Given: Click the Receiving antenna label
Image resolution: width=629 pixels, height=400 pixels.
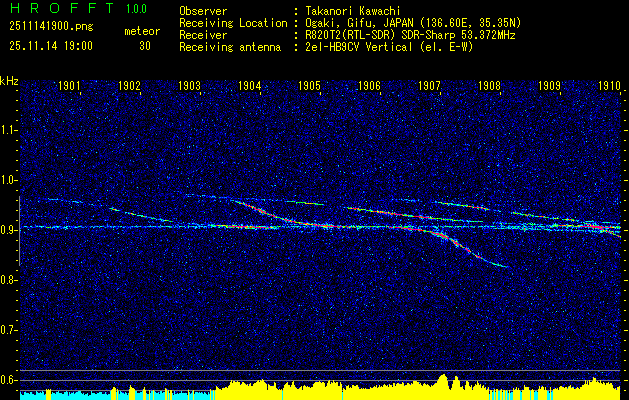Looking at the screenshot, I should pyautogui.click(x=230, y=47).
